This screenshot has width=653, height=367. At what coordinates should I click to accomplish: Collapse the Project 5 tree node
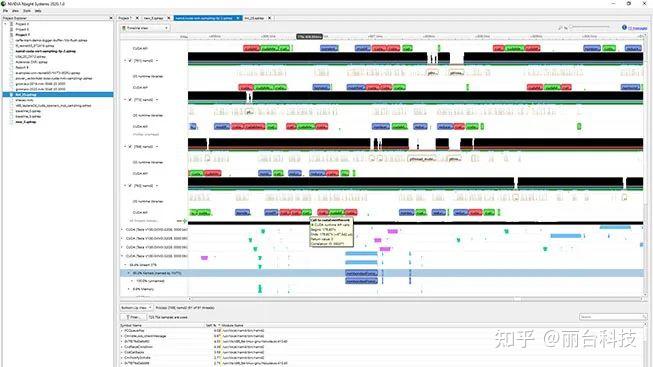point(6,24)
